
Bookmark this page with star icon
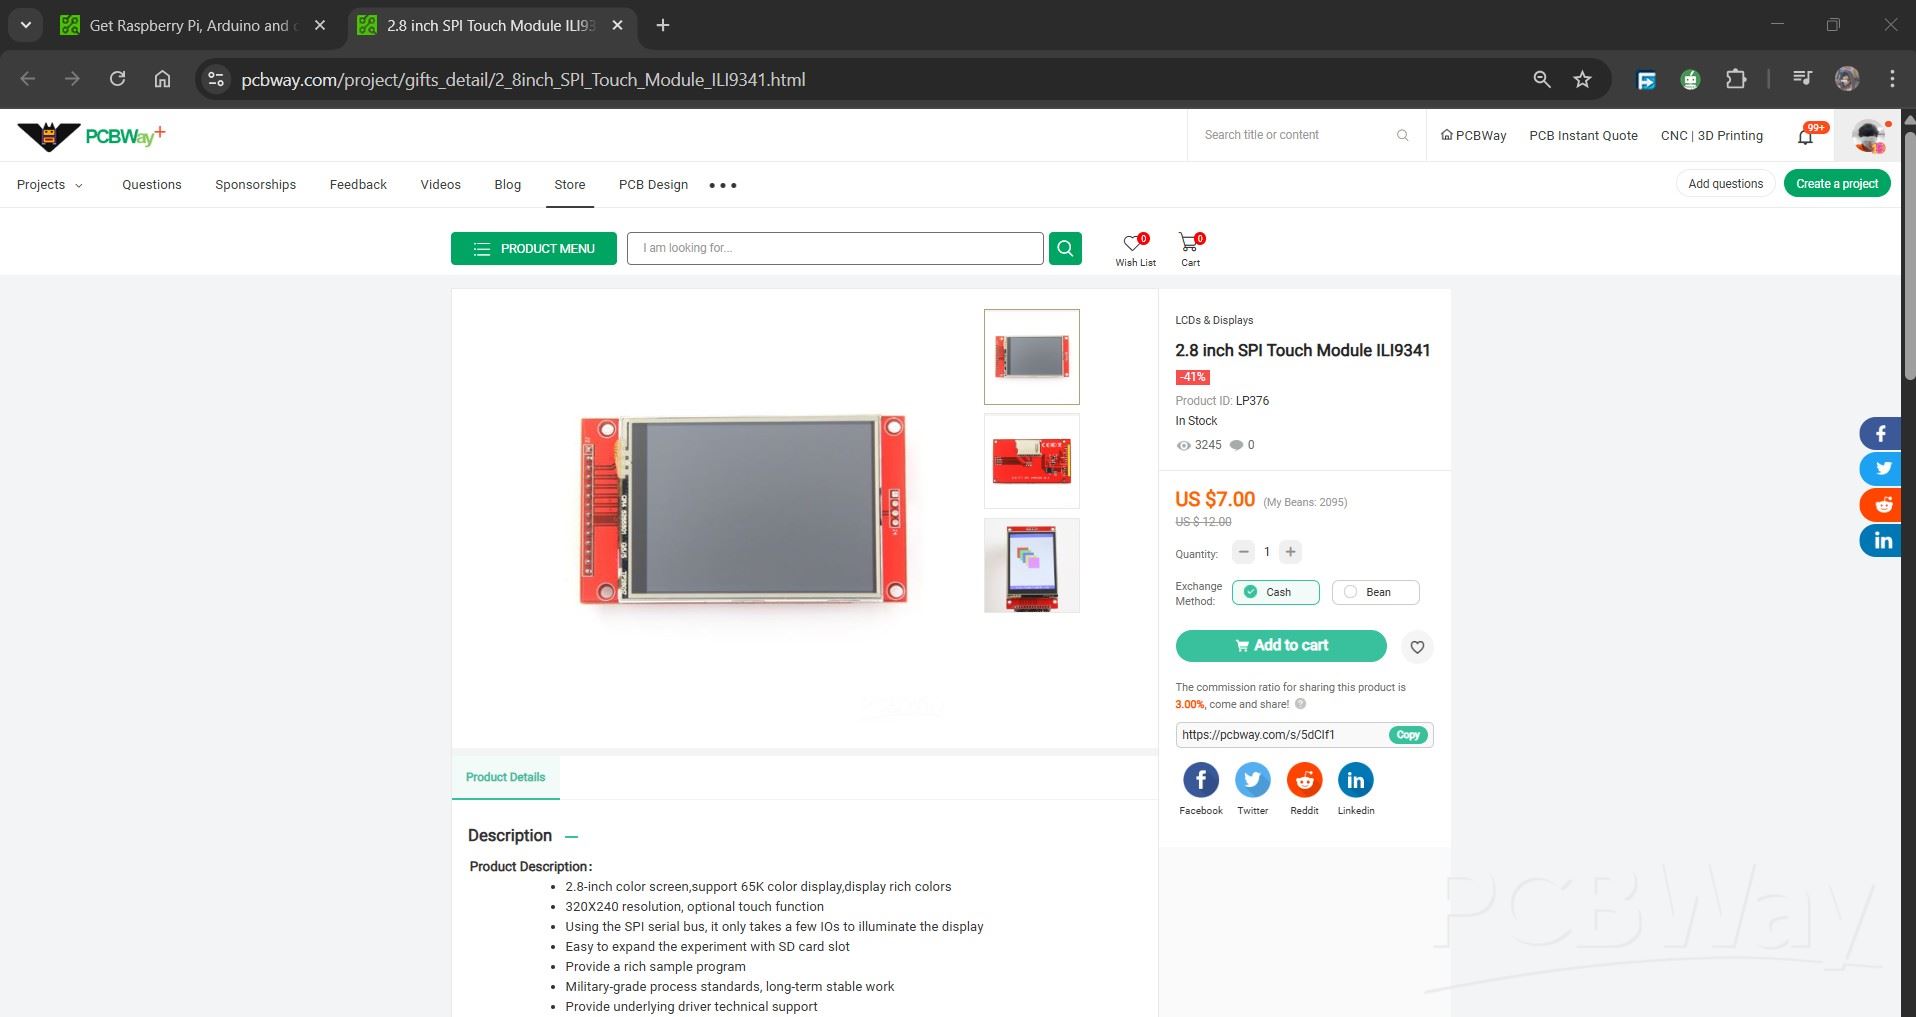(1582, 79)
